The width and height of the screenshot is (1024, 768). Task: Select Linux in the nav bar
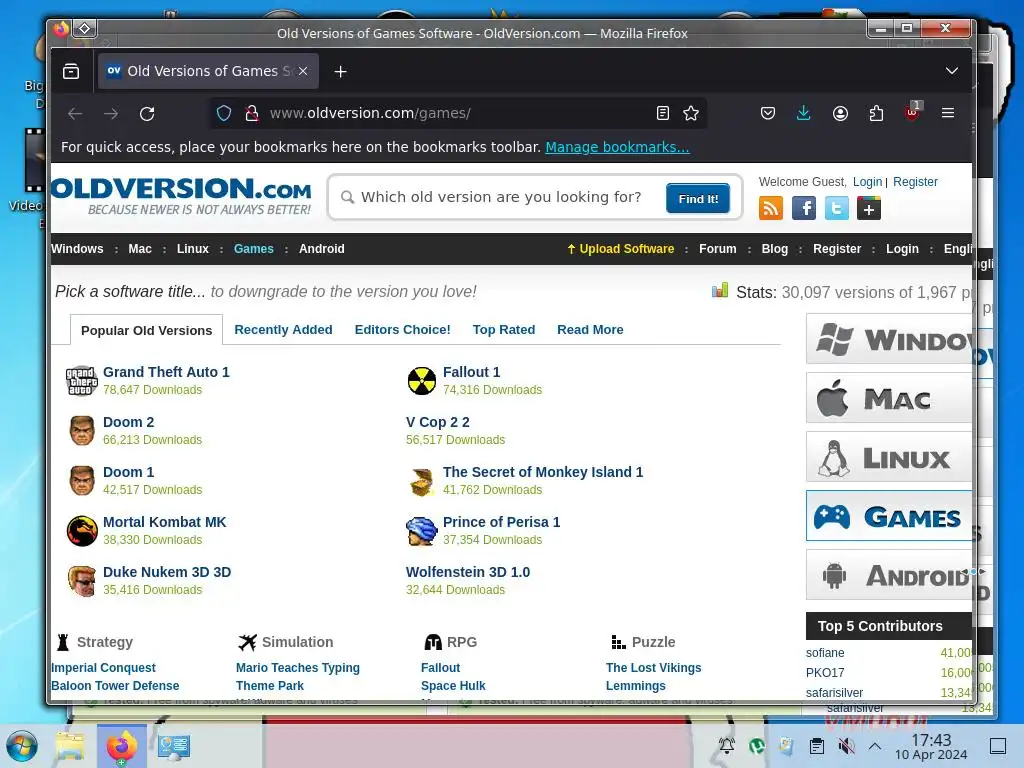tap(193, 249)
